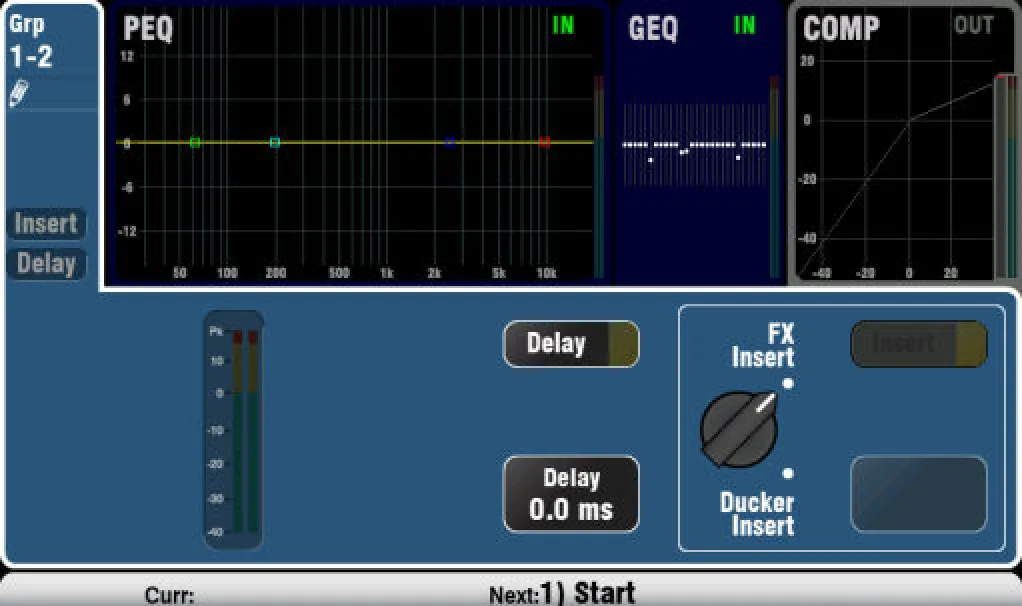Click the GEQ fader graph
1022x606 pixels.
pos(695,145)
